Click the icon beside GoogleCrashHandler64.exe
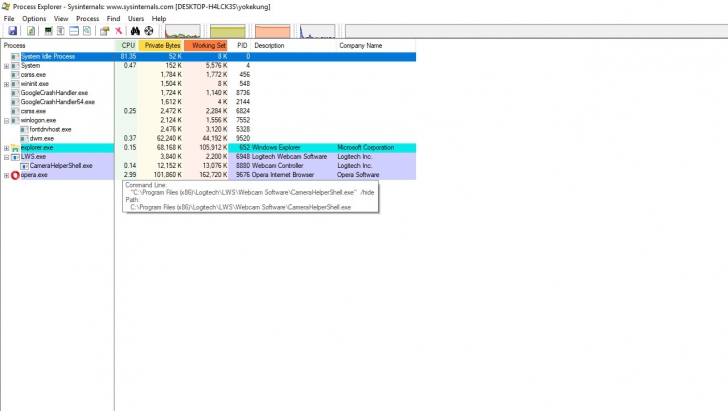The height and width of the screenshot is (411, 728). [15, 102]
